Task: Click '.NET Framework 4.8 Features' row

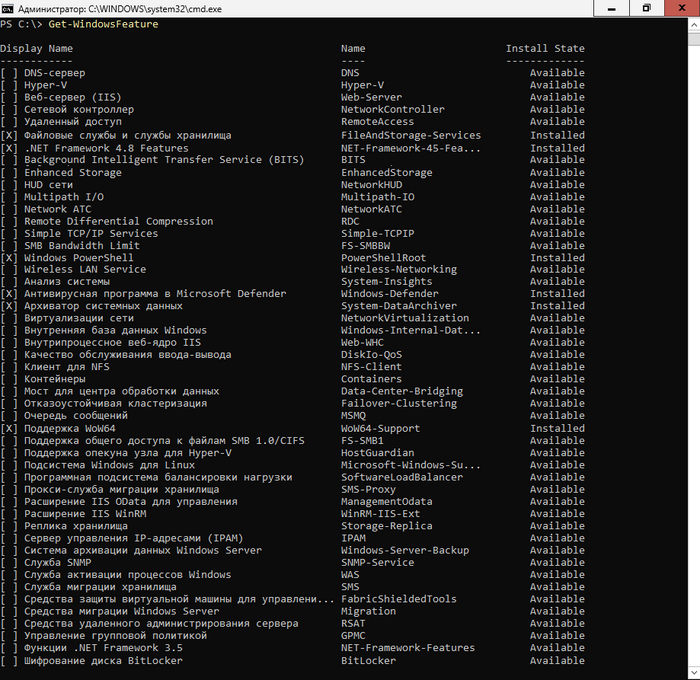Action: tap(106, 148)
